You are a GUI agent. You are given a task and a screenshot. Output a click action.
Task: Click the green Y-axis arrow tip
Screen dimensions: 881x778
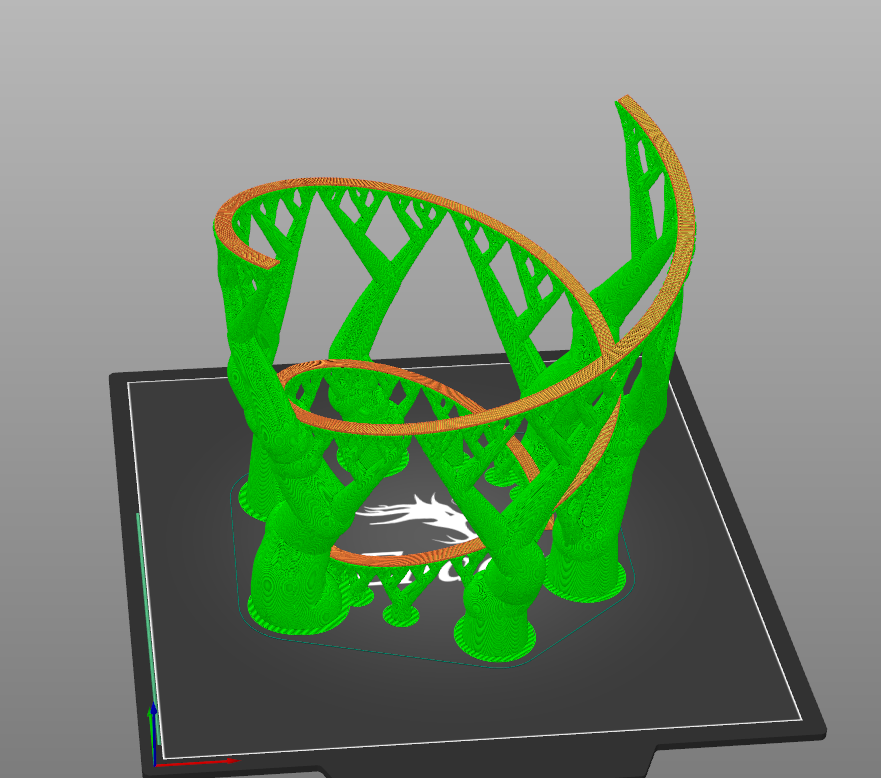pyautogui.click(x=151, y=712)
